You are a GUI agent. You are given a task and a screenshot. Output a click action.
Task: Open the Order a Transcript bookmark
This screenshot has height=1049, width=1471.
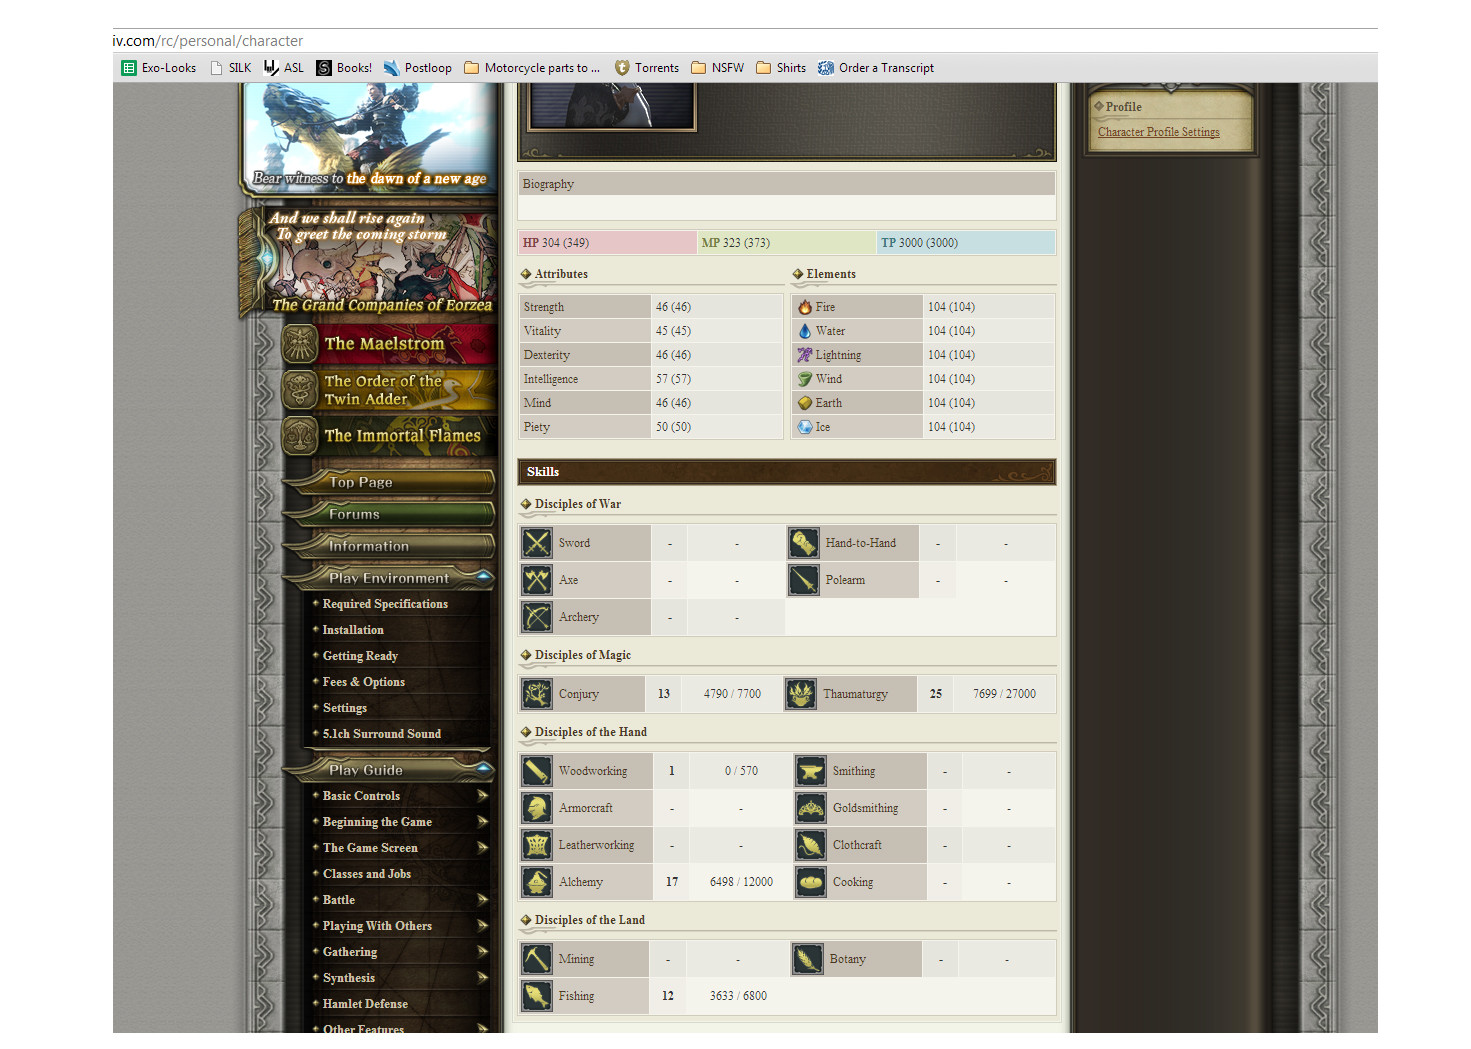tap(876, 68)
